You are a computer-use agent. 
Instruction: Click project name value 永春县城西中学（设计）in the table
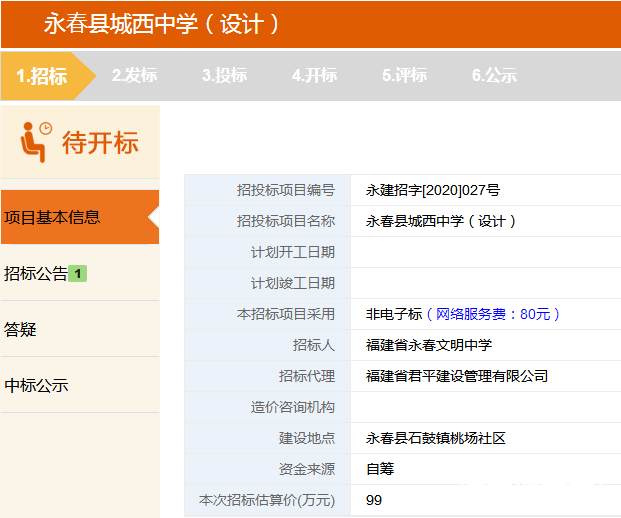[x=441, y=221]
